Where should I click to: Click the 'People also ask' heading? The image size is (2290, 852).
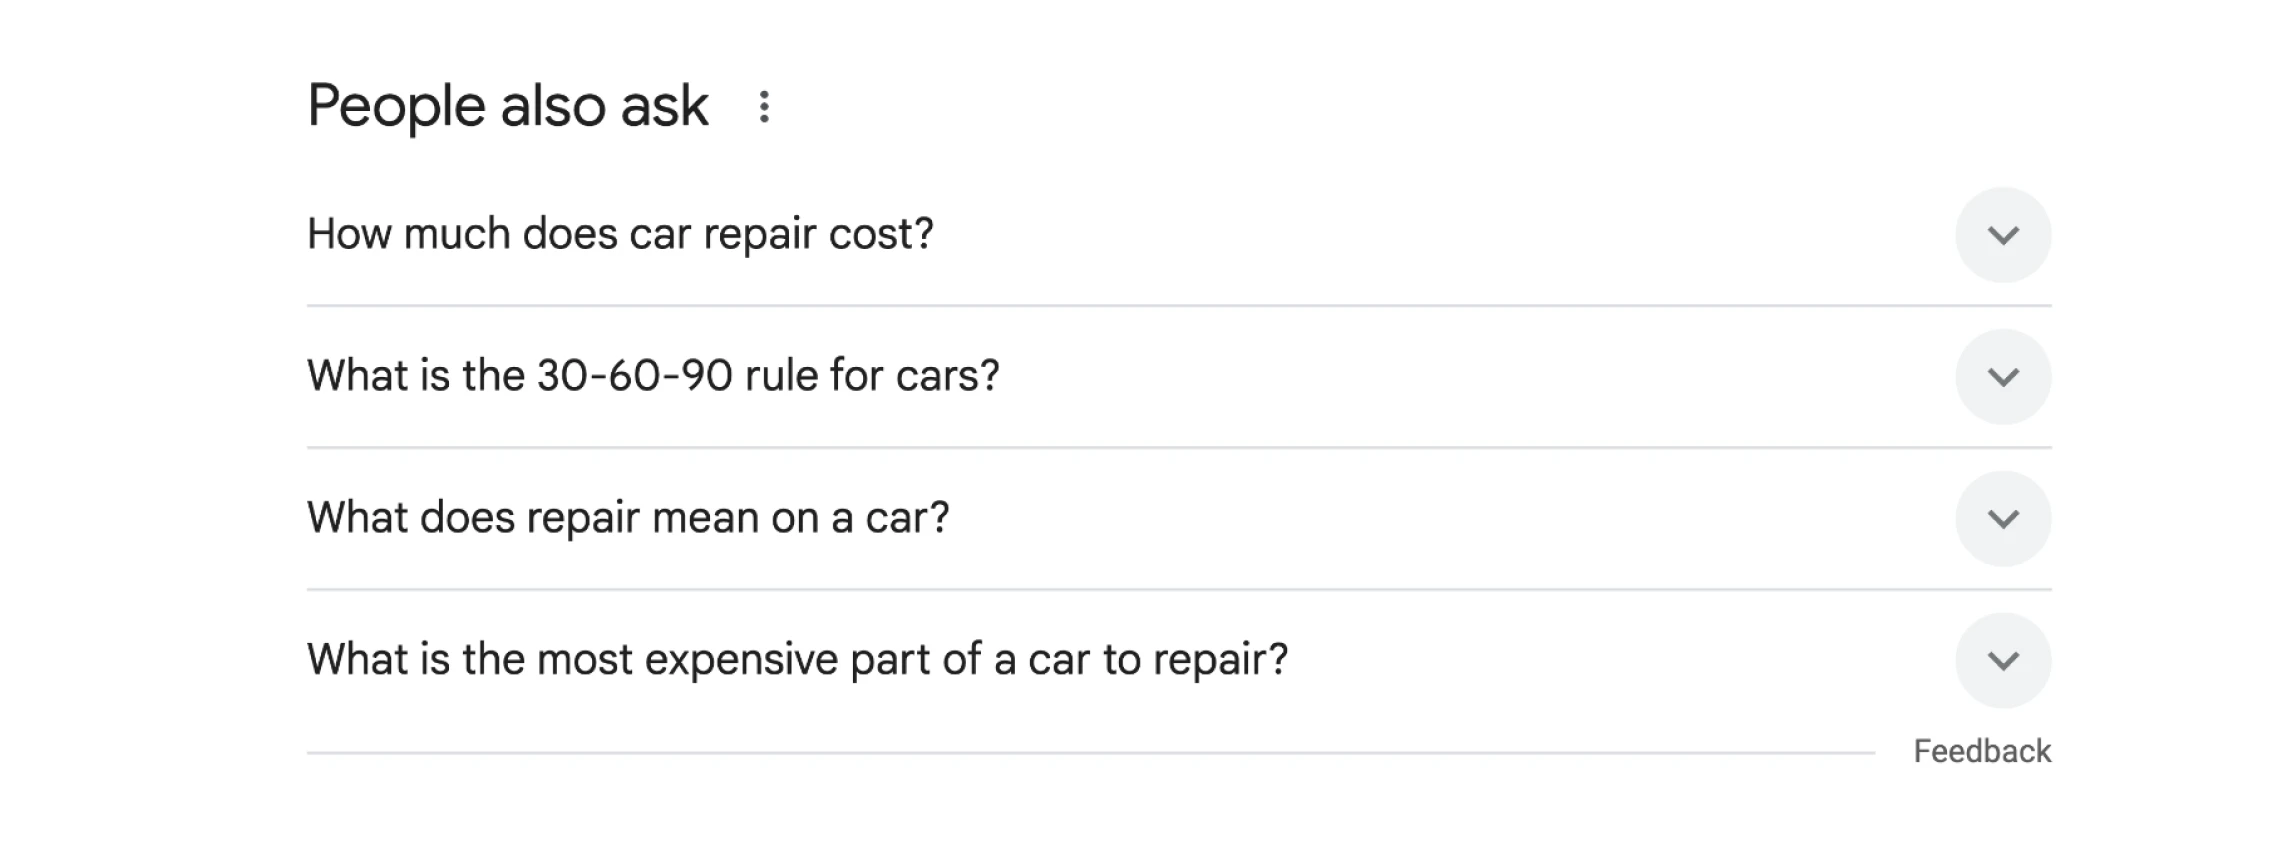click(x=508, y=107)
